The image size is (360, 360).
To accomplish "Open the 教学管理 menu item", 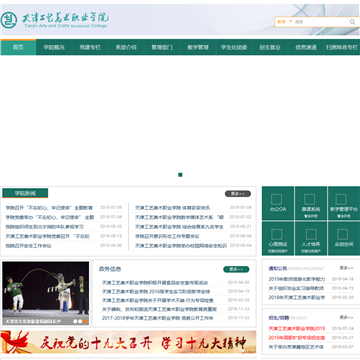I will (198, 47).
